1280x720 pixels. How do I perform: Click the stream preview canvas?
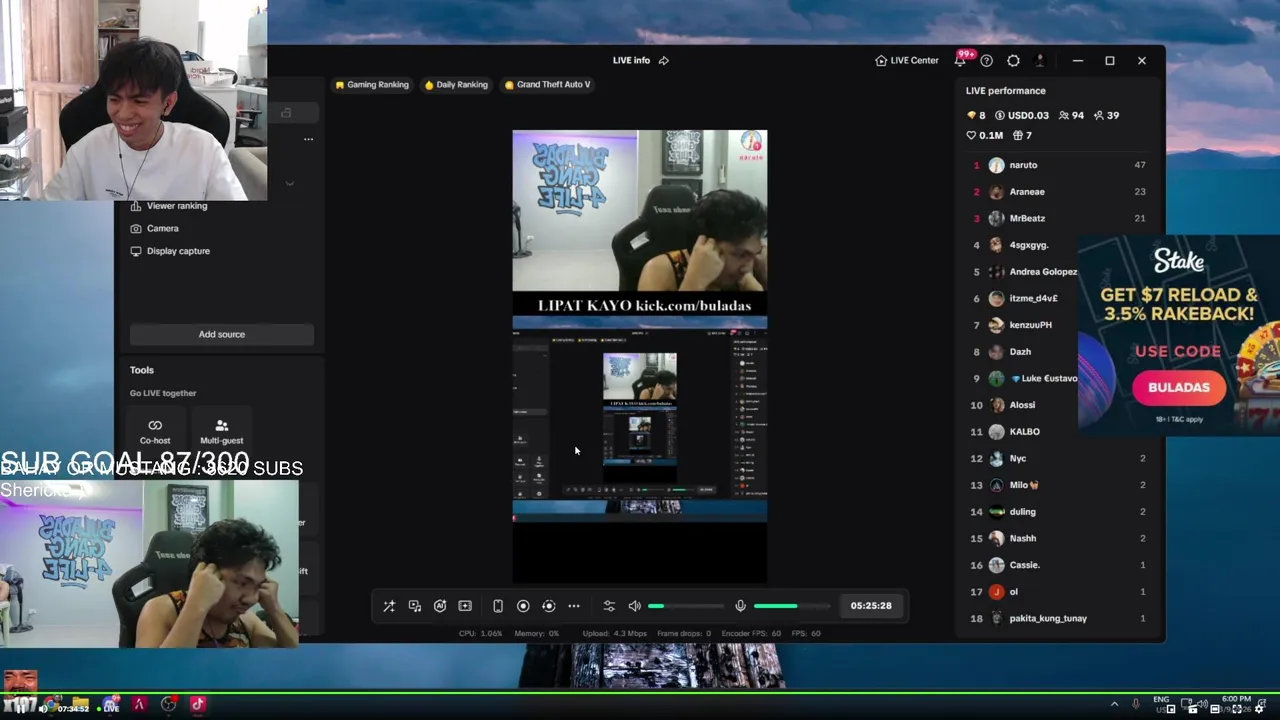point(640,357)
